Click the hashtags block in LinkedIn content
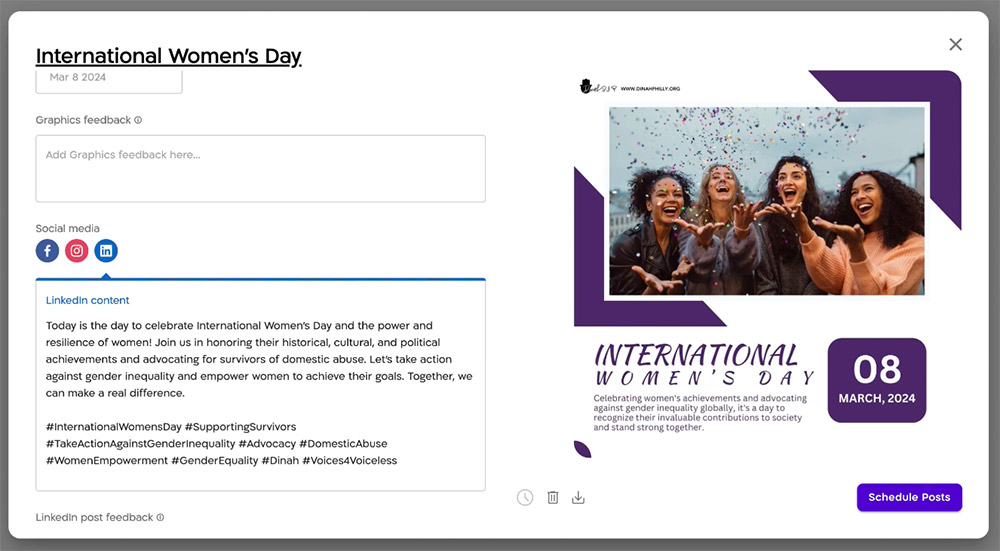The height and width of the screenshot is (551, 1000). (221, 443)
